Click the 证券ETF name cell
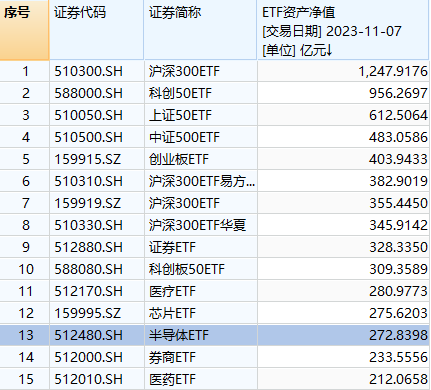Image resolution: width=431 pixels, height=390 pixels. pos(201,247)
